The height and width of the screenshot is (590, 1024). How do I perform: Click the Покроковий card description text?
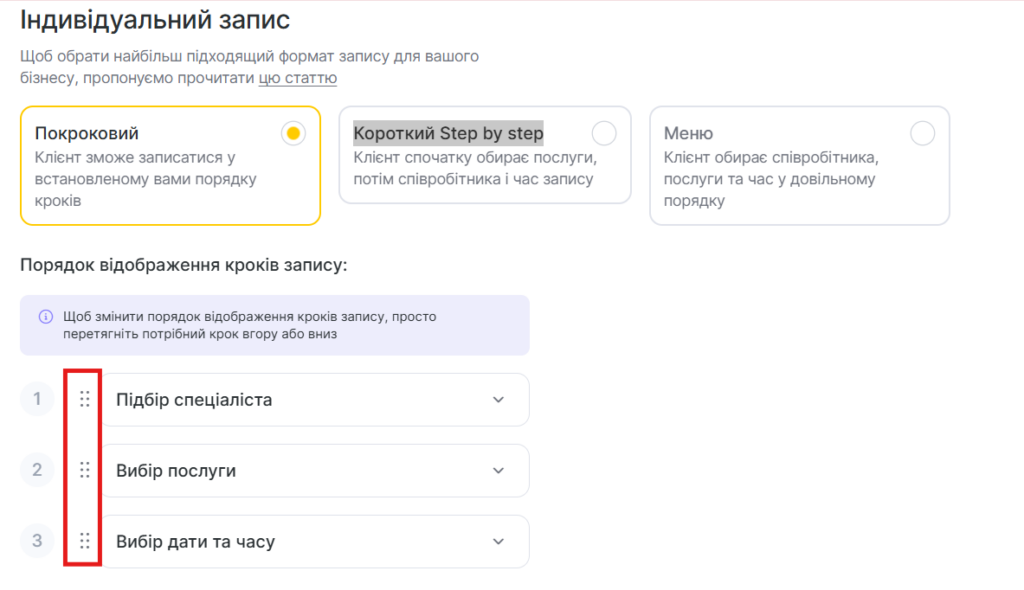pyautogui.click(x=145, y=180)
